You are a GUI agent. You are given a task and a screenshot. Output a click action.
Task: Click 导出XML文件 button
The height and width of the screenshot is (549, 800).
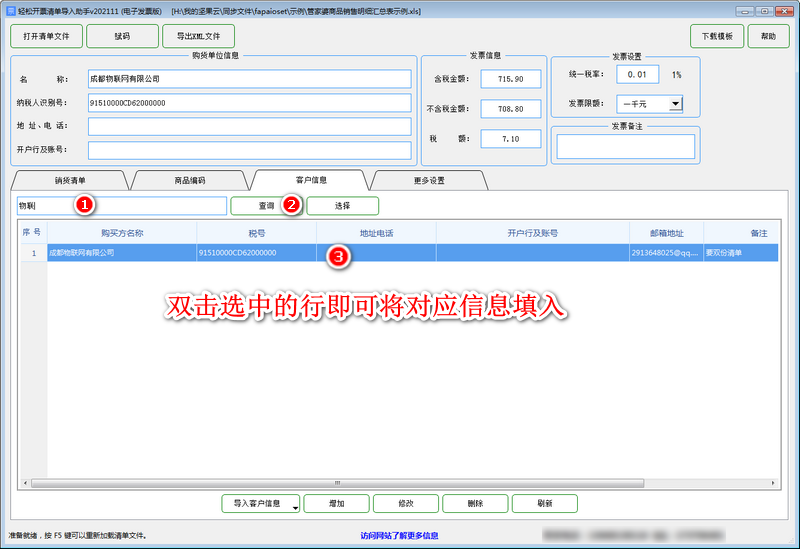point(198,36)
